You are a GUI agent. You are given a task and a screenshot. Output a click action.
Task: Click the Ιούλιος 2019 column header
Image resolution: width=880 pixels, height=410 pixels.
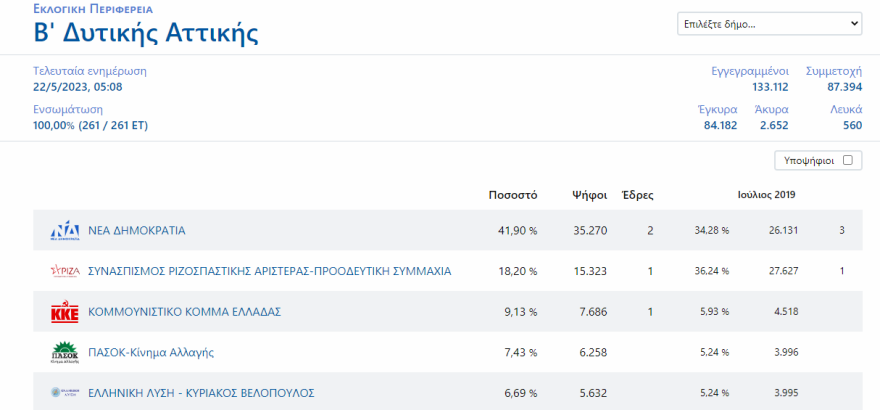tap(767, 195)
